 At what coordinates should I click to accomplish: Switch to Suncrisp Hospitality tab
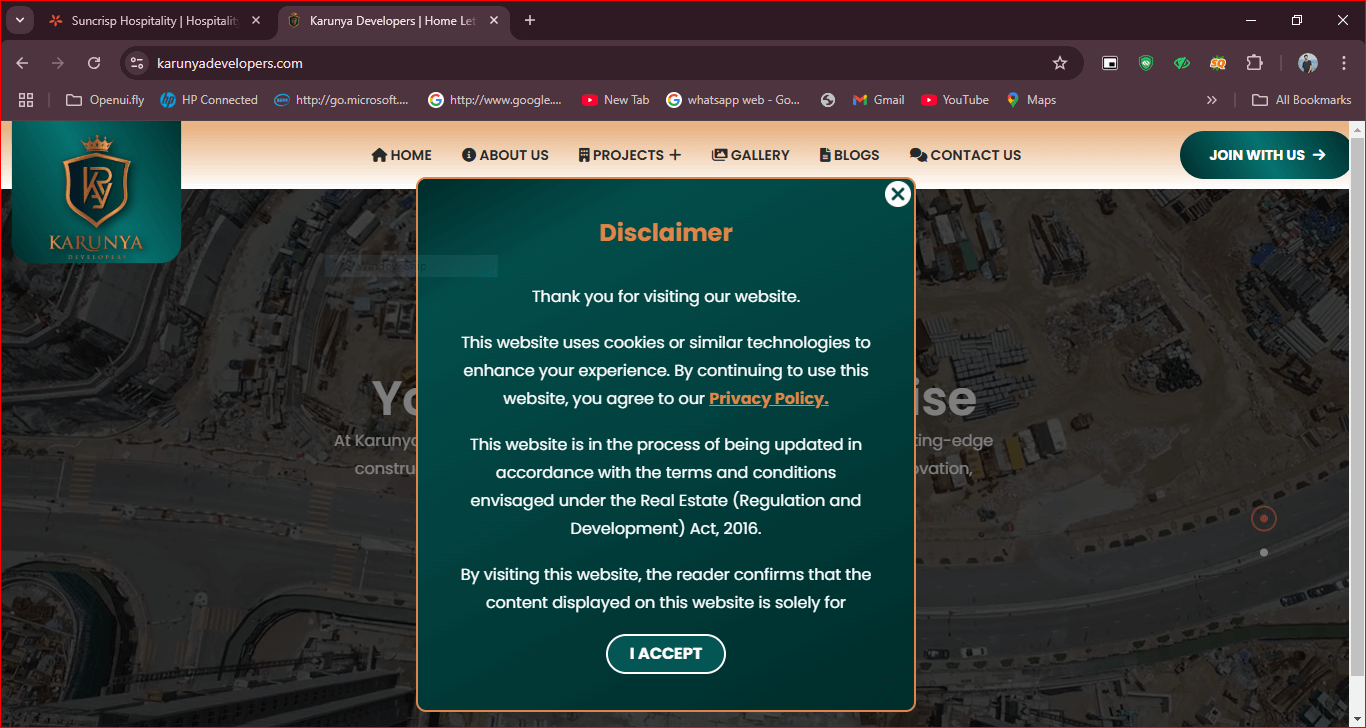pyautogui.click(x=150, y=21)
